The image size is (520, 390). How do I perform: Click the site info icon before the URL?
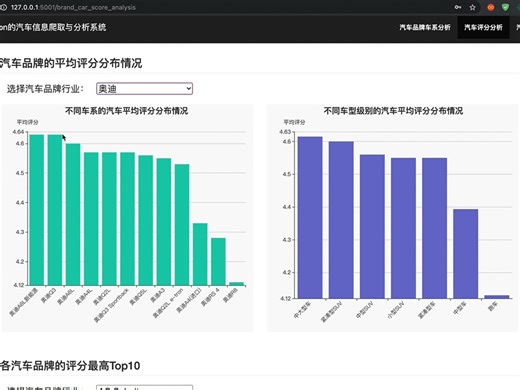[x=3, y=7]
